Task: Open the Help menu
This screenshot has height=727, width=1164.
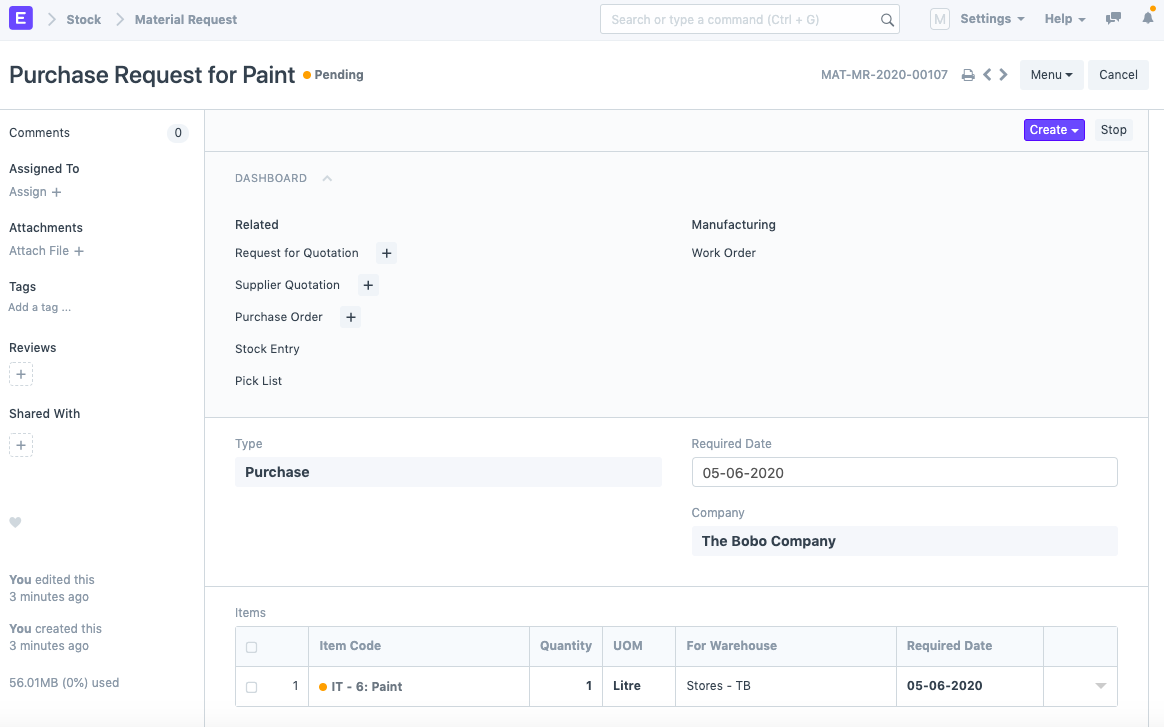Action: tap(1064, 19)
